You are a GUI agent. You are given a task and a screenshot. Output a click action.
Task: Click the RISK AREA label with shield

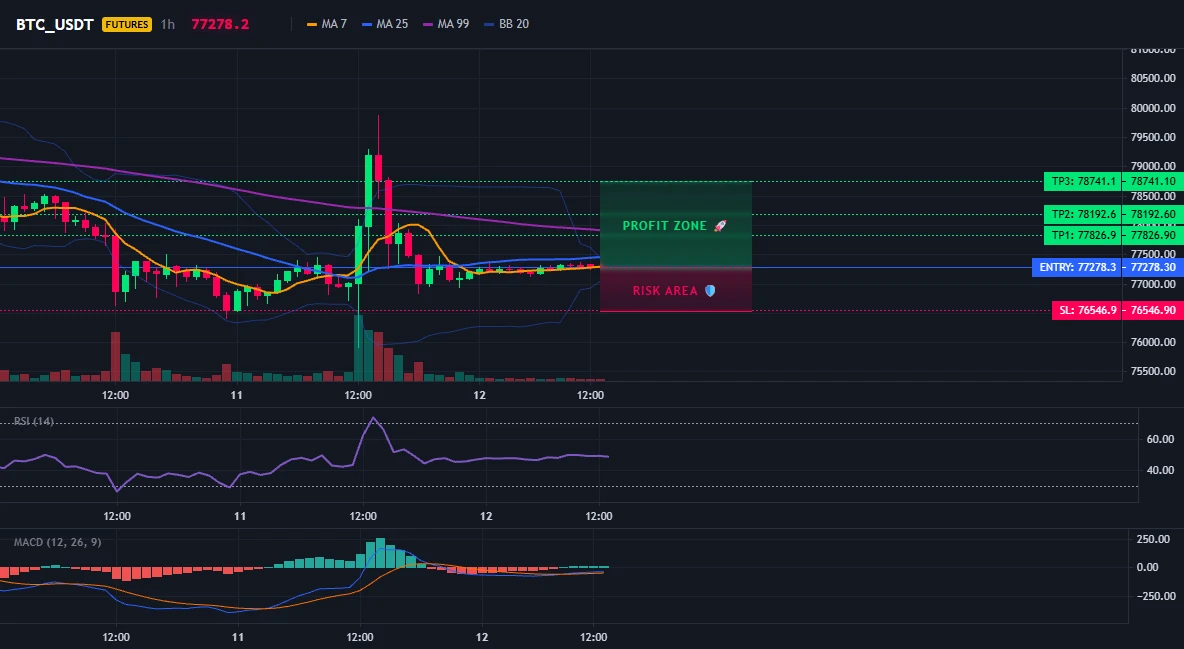click(674, 291)
